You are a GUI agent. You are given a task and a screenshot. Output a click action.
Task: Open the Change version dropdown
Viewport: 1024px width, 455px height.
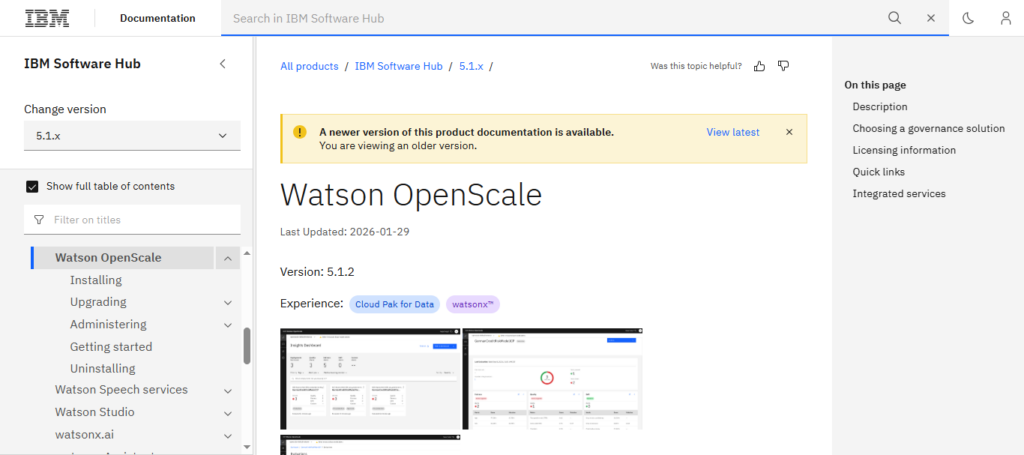tap(133, 136)
